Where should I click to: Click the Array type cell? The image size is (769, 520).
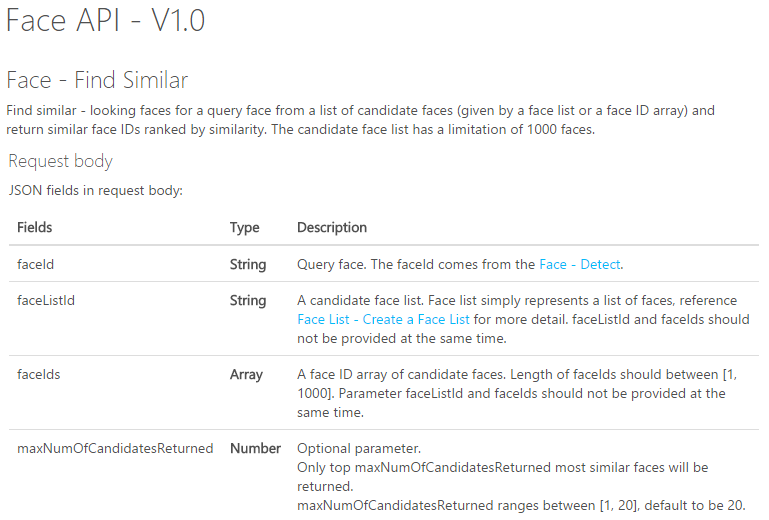coord(246,374)
